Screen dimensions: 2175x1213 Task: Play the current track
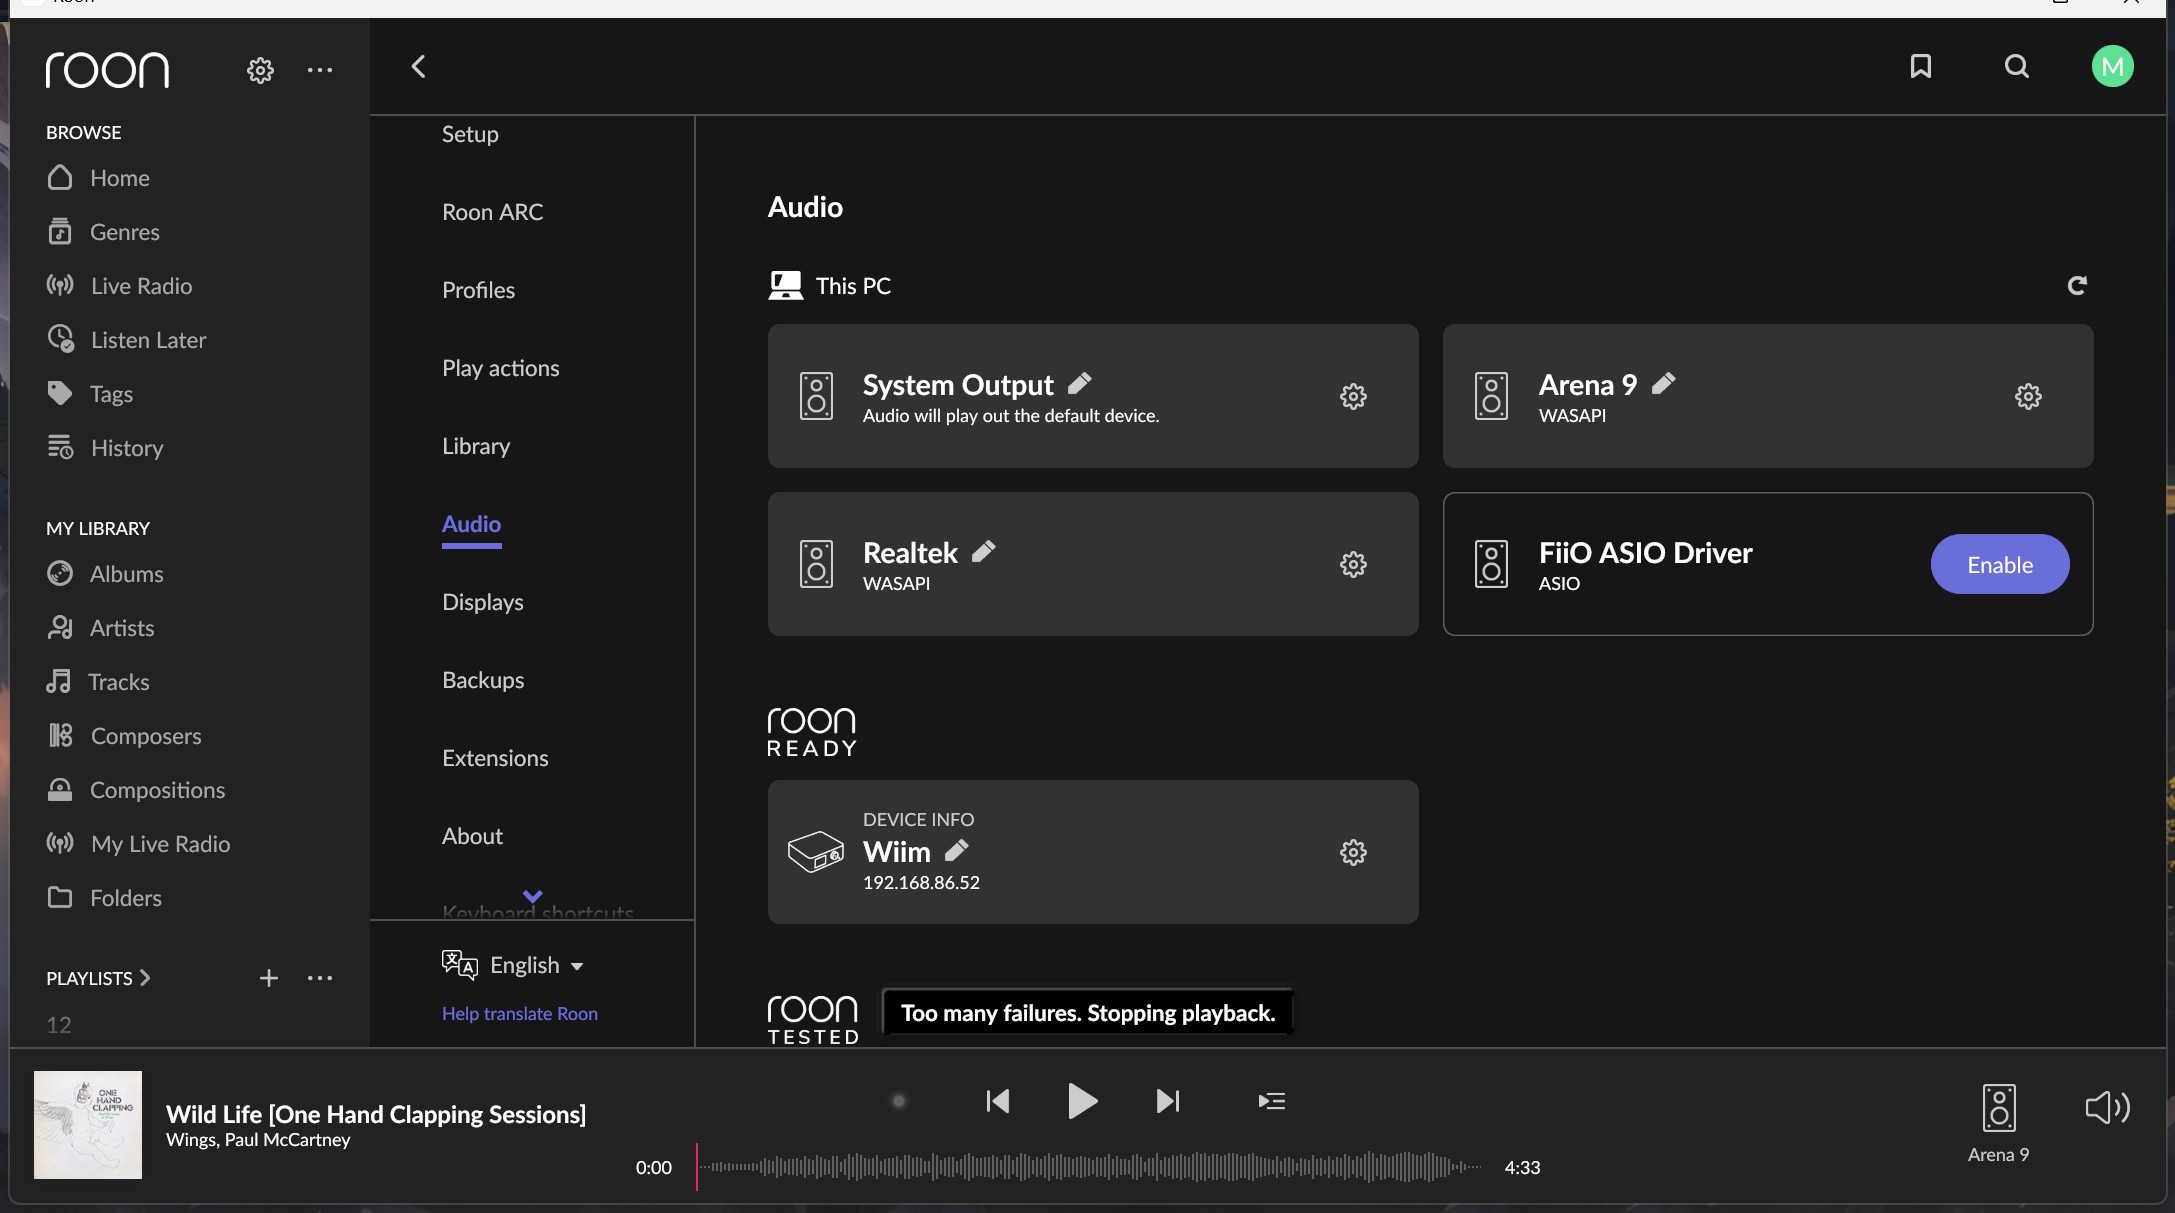pyautogui.click(x=1082, y=1101)
